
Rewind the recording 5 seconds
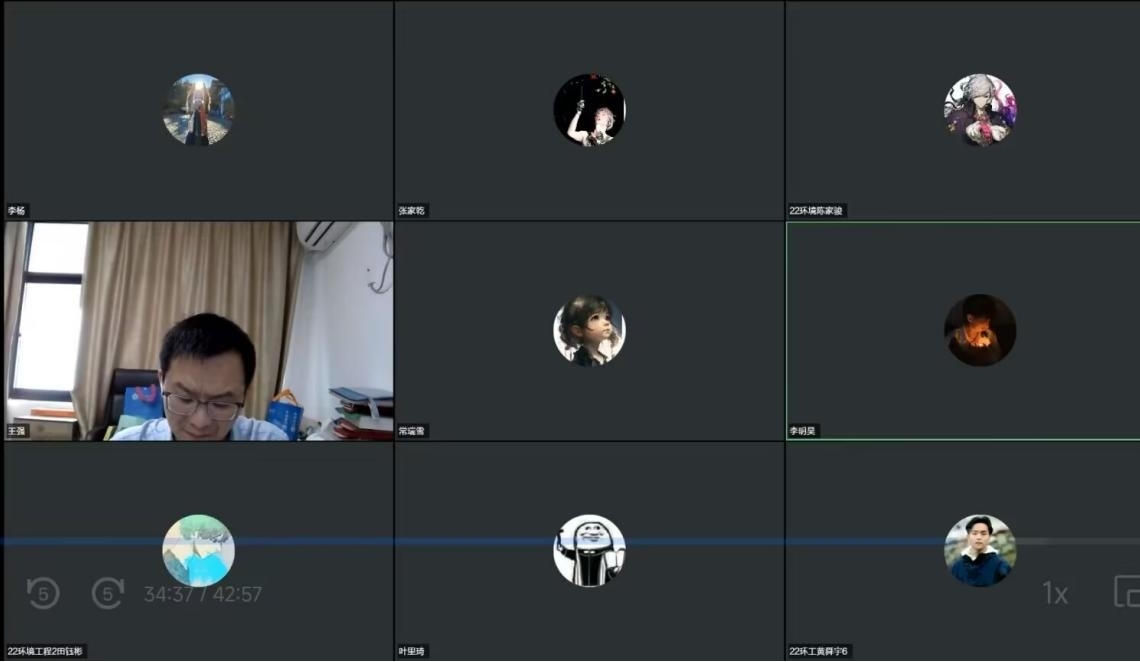[42, 593]
